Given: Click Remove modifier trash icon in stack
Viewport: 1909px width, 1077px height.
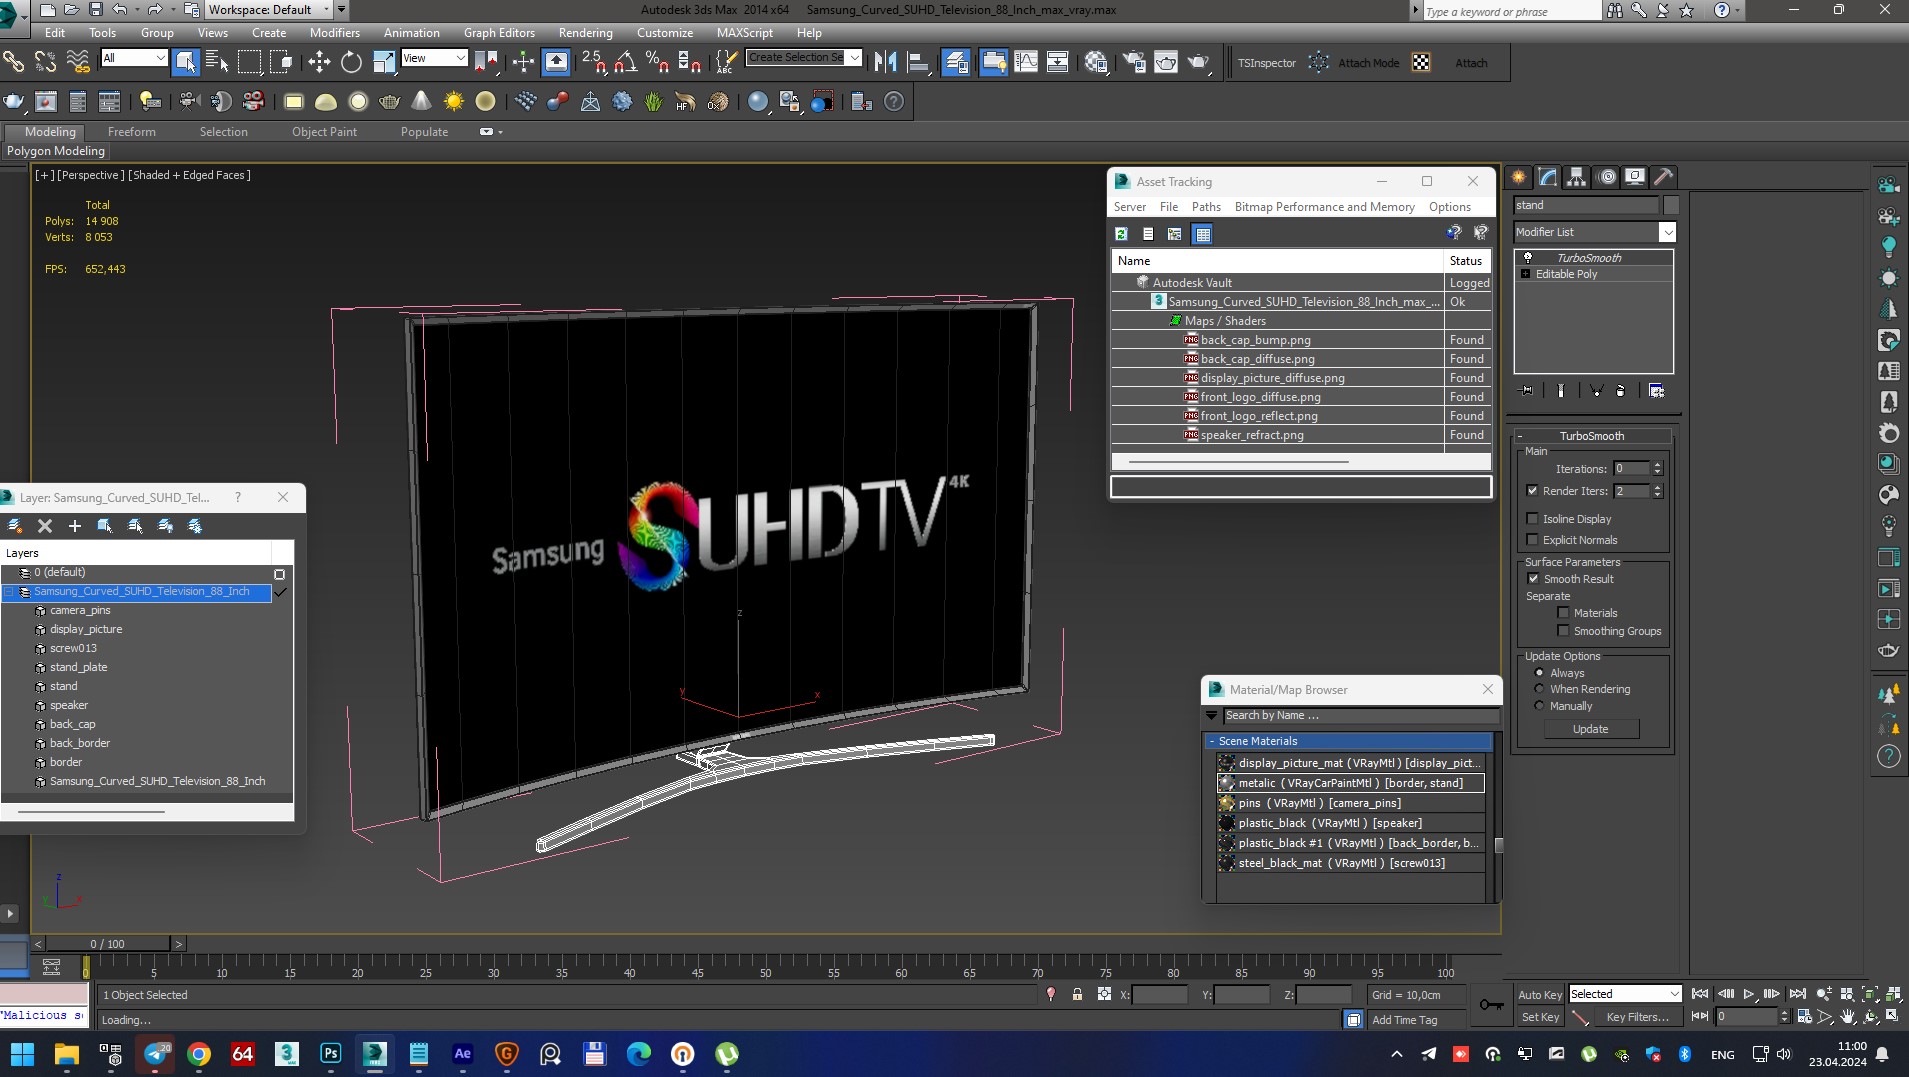Looking at the screenshot, I should click(x=1620, y=391).
